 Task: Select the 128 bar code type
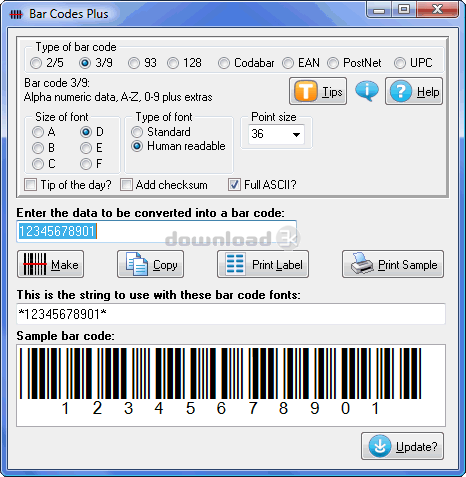coord(173,63)
